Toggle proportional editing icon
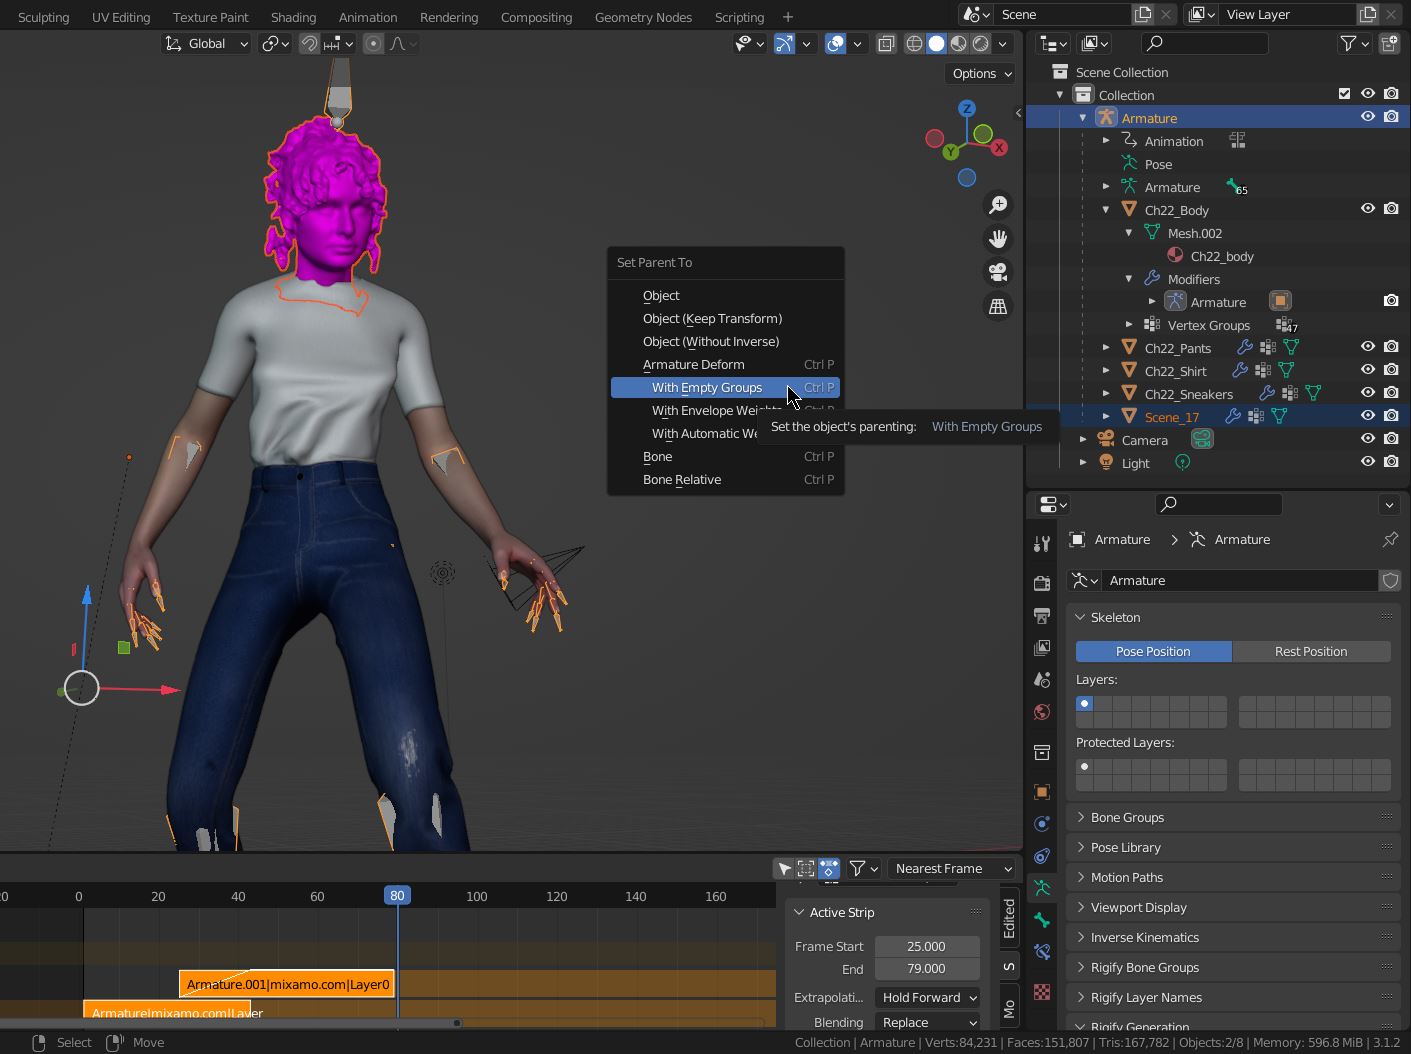The image size is (1411, 1054). (x=373, y=43)
